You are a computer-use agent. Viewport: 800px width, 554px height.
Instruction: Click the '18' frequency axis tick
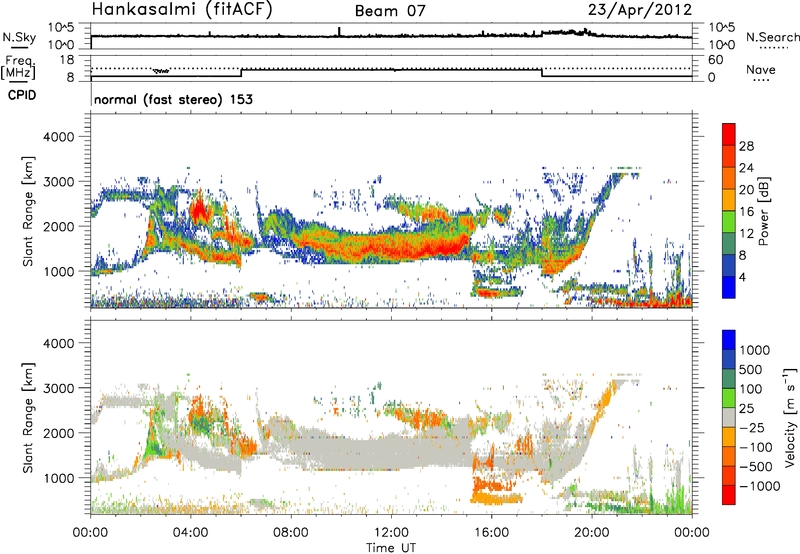pos(67,60)
